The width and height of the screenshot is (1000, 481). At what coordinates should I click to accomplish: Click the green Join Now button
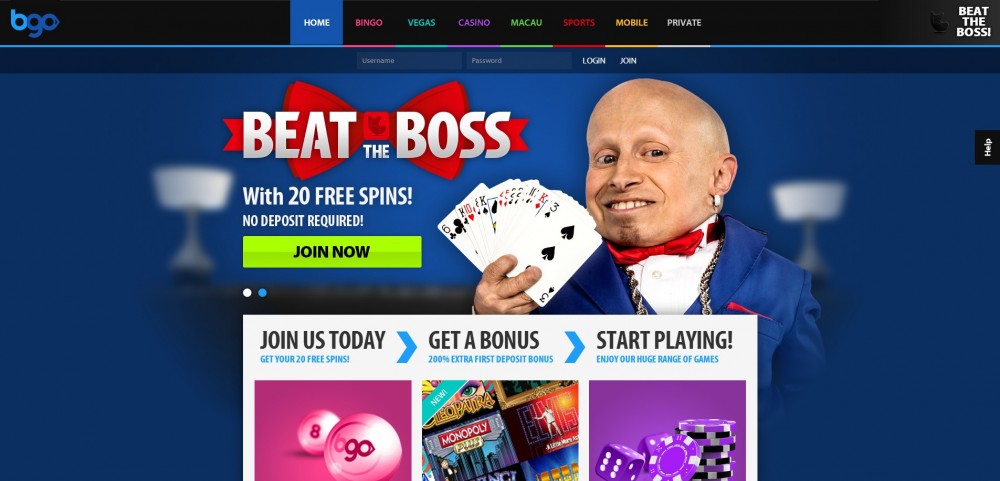tap(332, 252)
